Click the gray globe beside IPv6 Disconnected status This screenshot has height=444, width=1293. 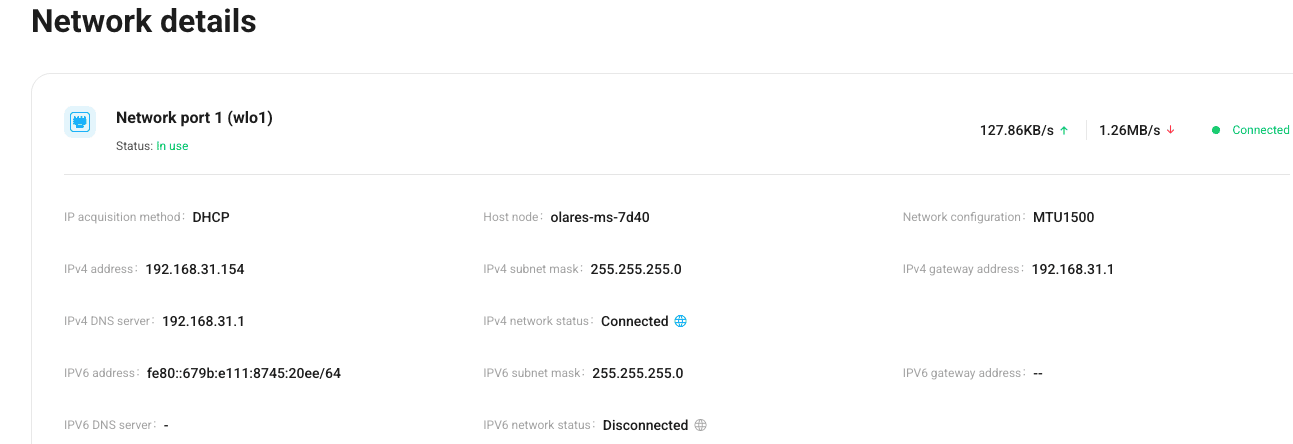click(700, 425)
